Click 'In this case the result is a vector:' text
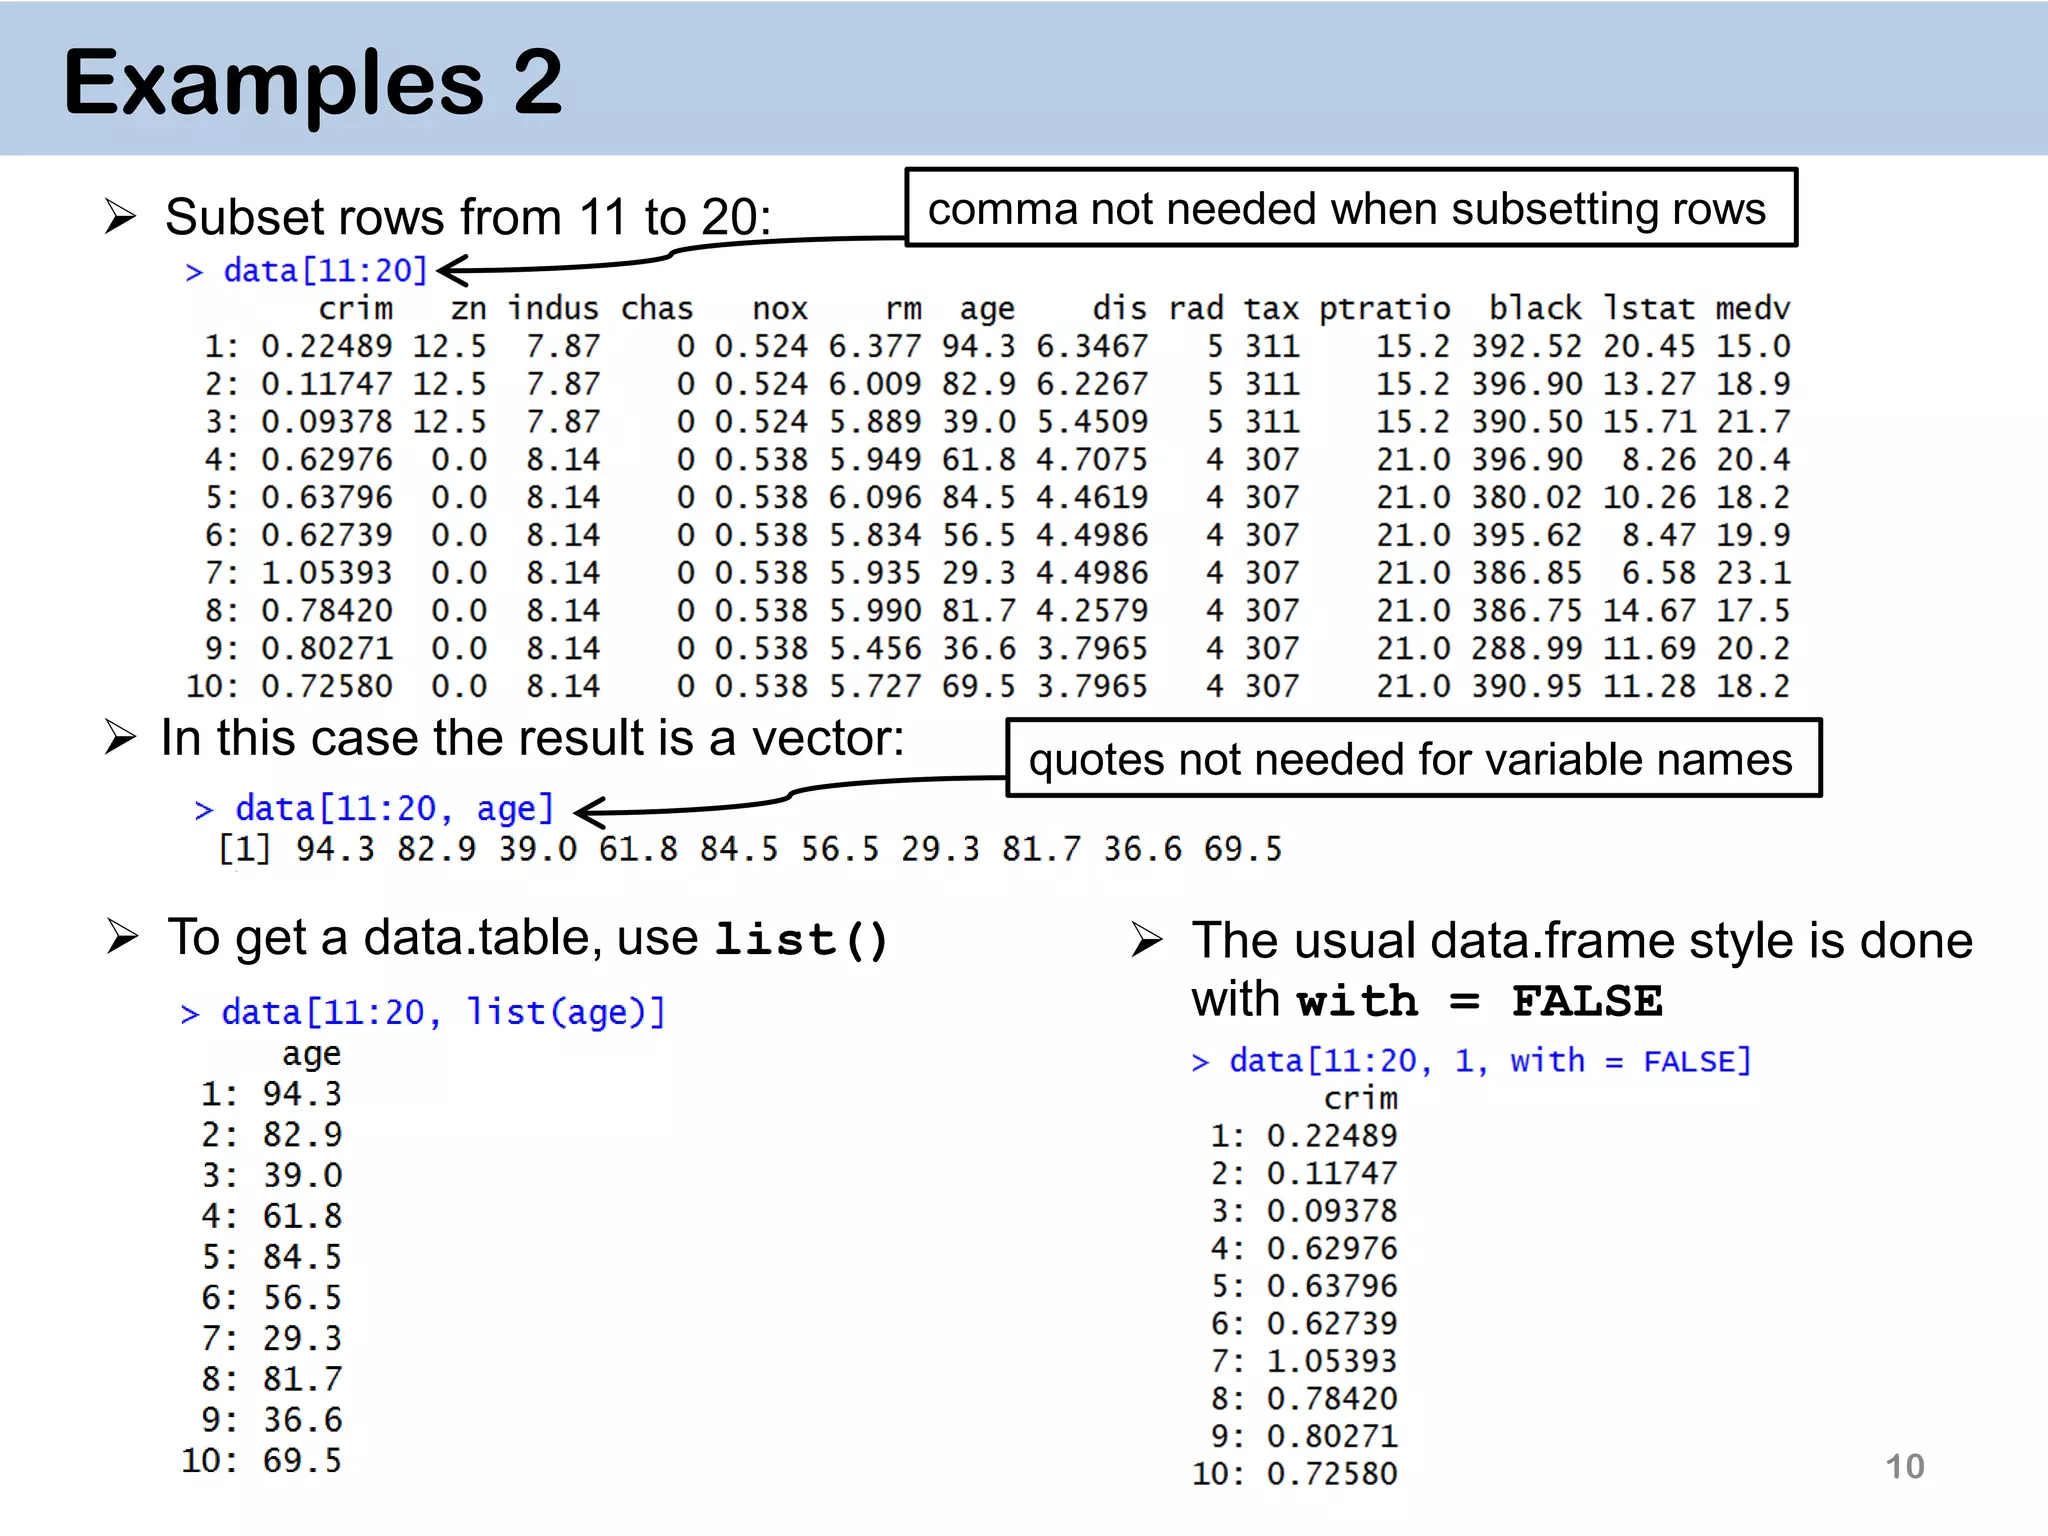 pyautogui.click(x=532, y=738)
